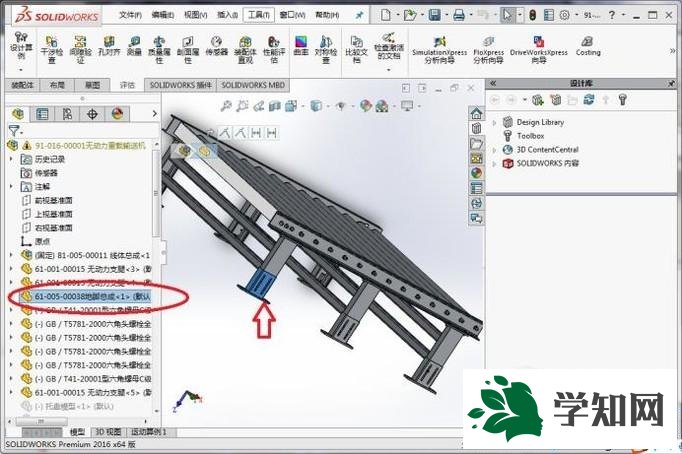This screenshot has width=682, height=454.
Task: Open the feature tree filter dropdown
Action: (15, 131)
